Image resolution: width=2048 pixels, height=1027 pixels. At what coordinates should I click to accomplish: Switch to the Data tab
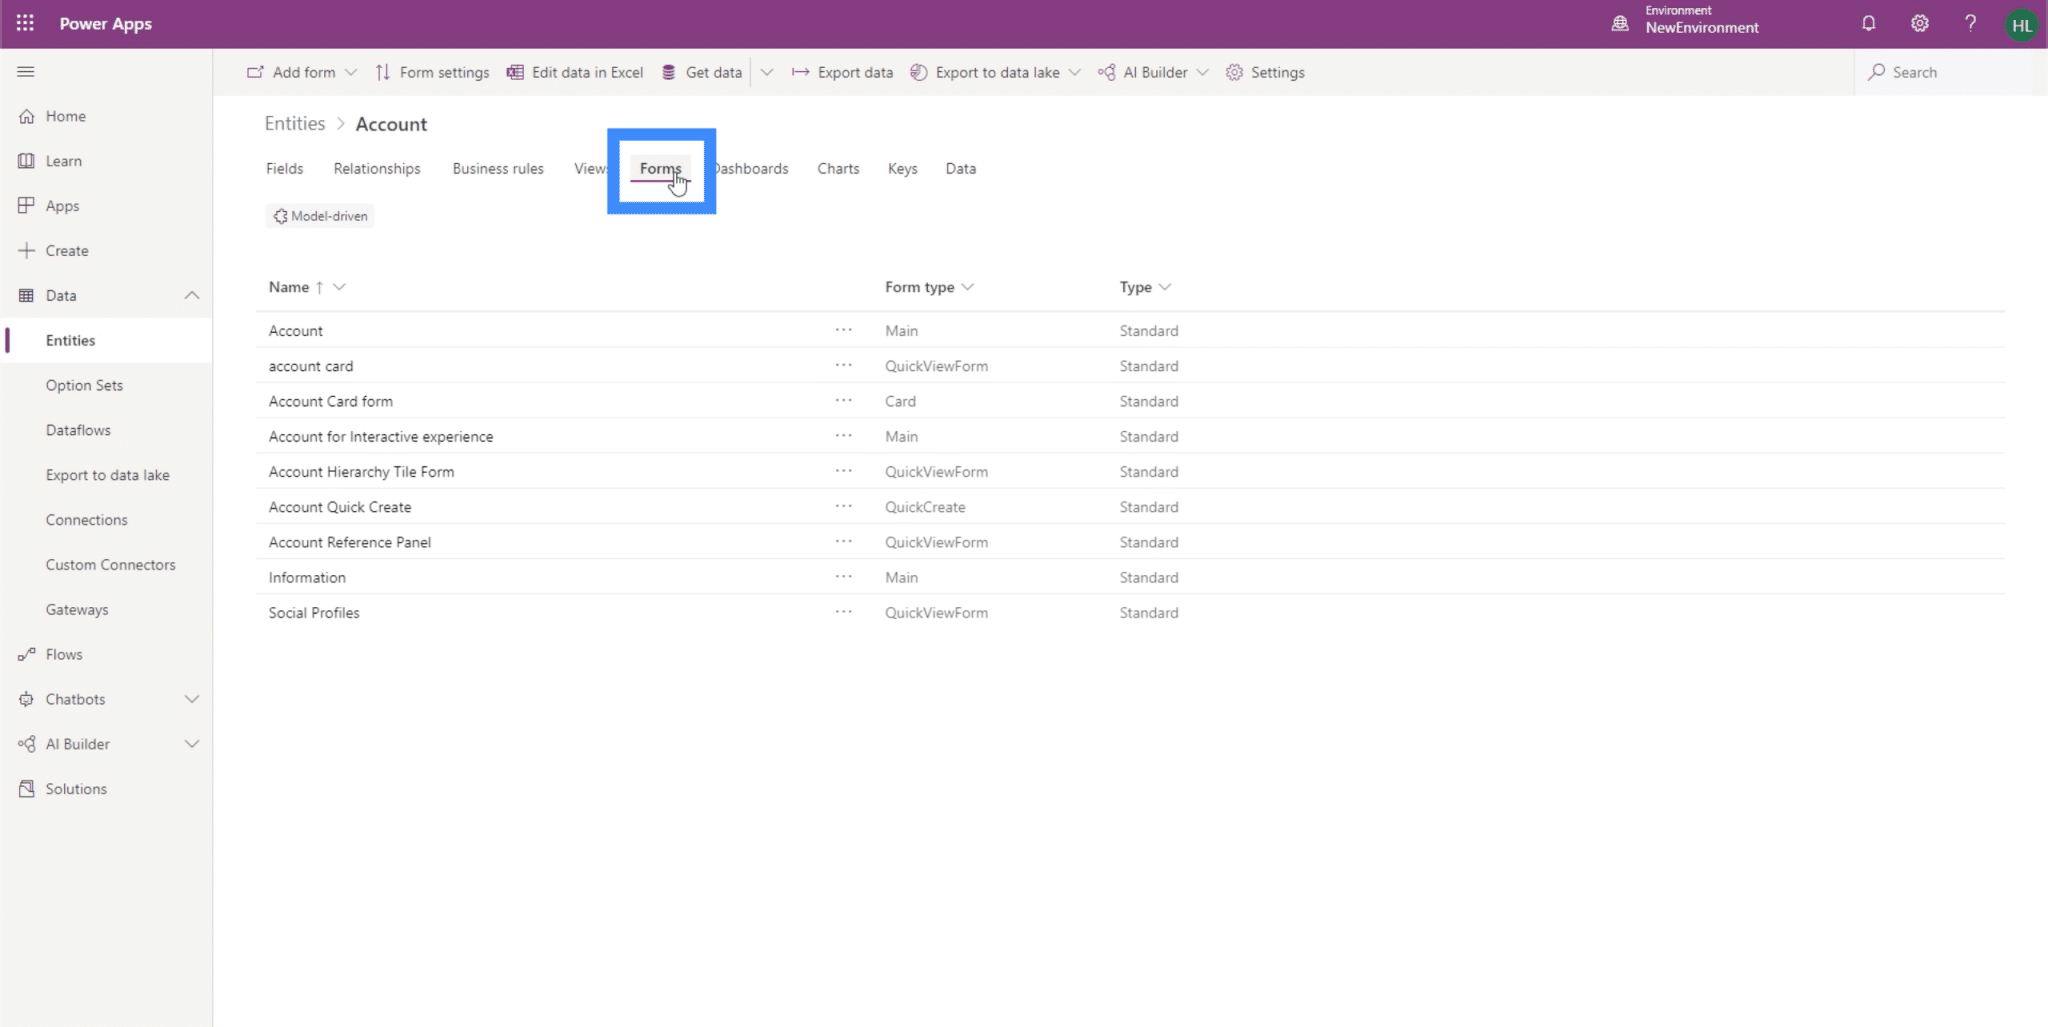[x=961, y=168]
